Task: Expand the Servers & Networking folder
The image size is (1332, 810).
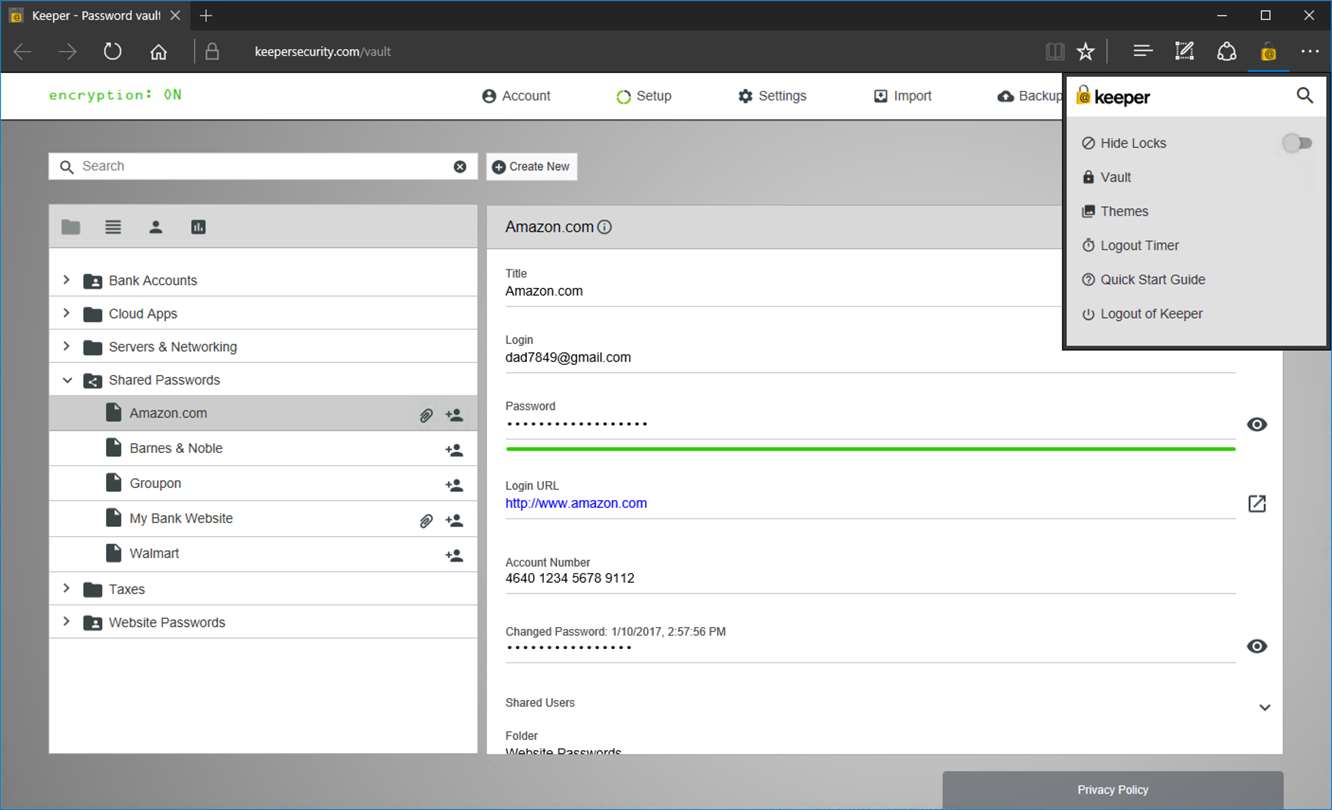Action: click(x=67, y=346)
